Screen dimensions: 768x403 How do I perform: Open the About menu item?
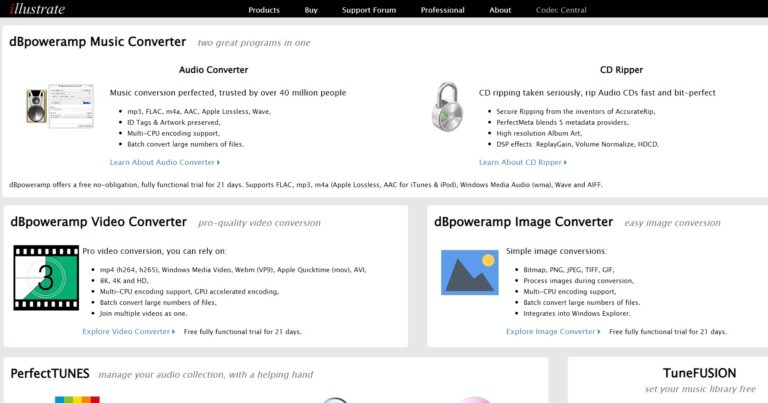500,10
